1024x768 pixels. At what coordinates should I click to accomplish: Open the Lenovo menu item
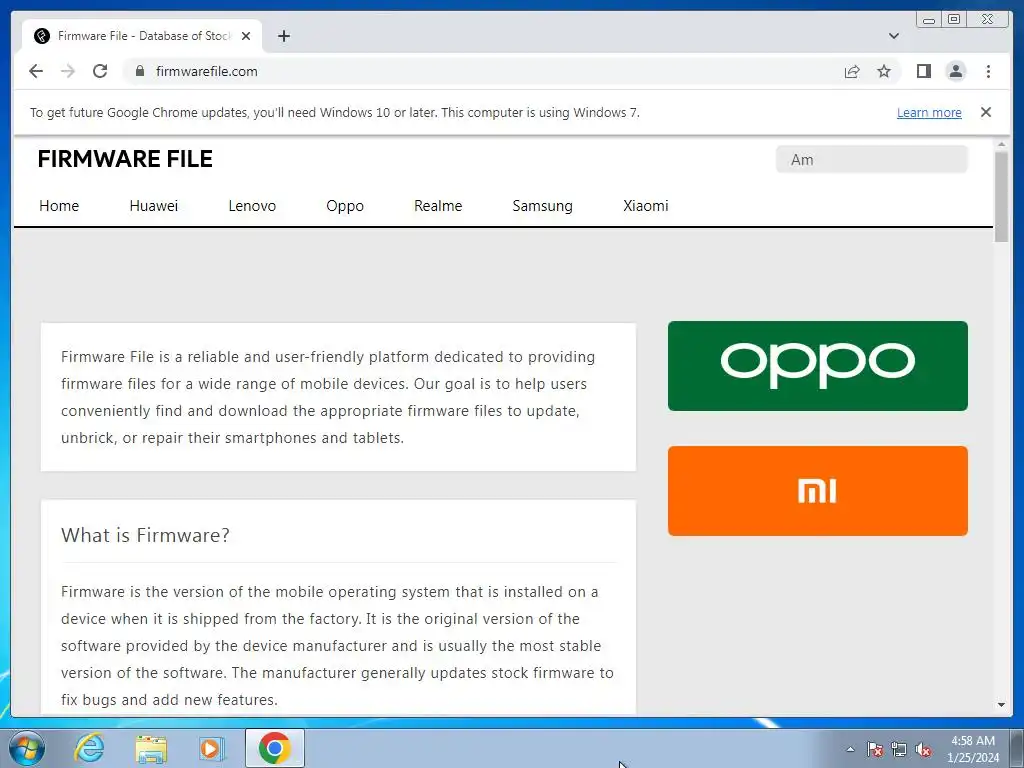pos(252,206)
